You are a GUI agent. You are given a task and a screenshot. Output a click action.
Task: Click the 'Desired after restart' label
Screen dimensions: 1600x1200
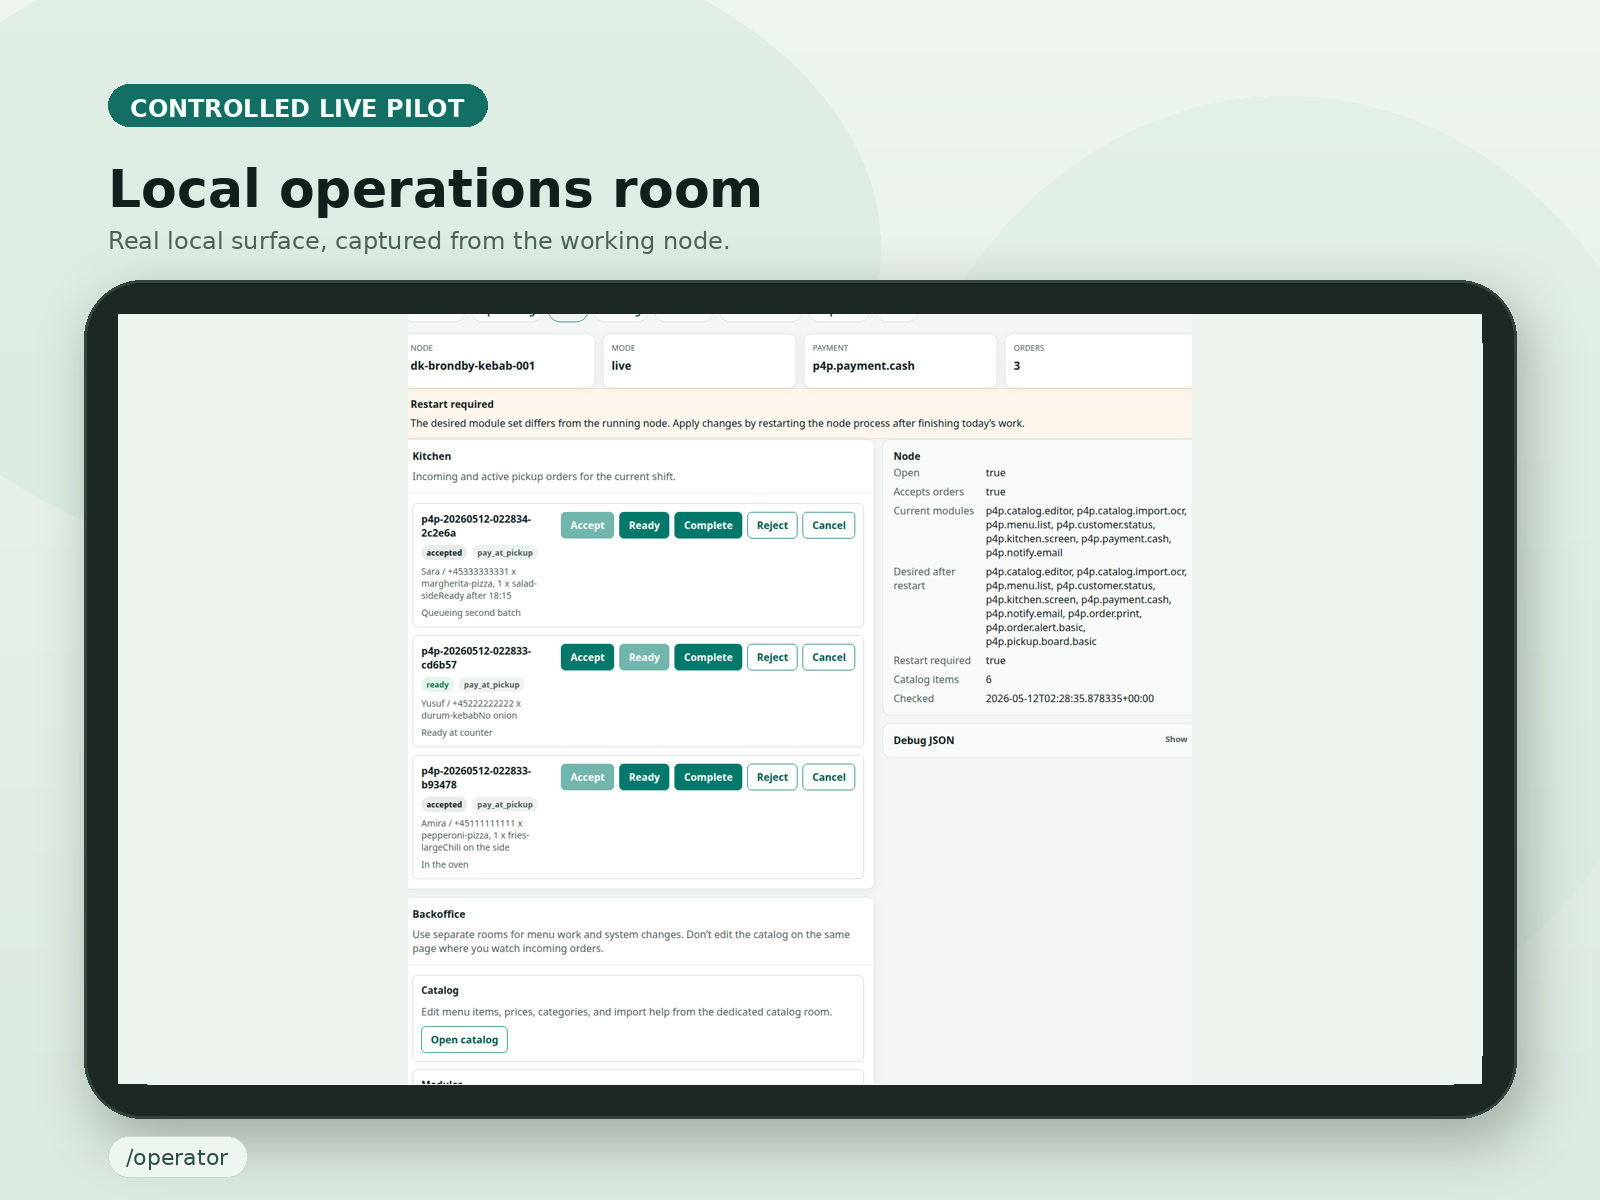[x=925, y=579]
